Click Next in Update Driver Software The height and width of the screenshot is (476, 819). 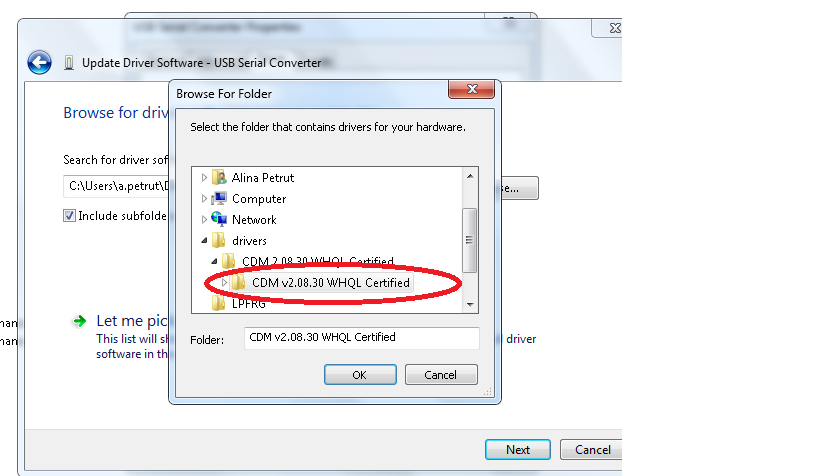coord(518,449)
